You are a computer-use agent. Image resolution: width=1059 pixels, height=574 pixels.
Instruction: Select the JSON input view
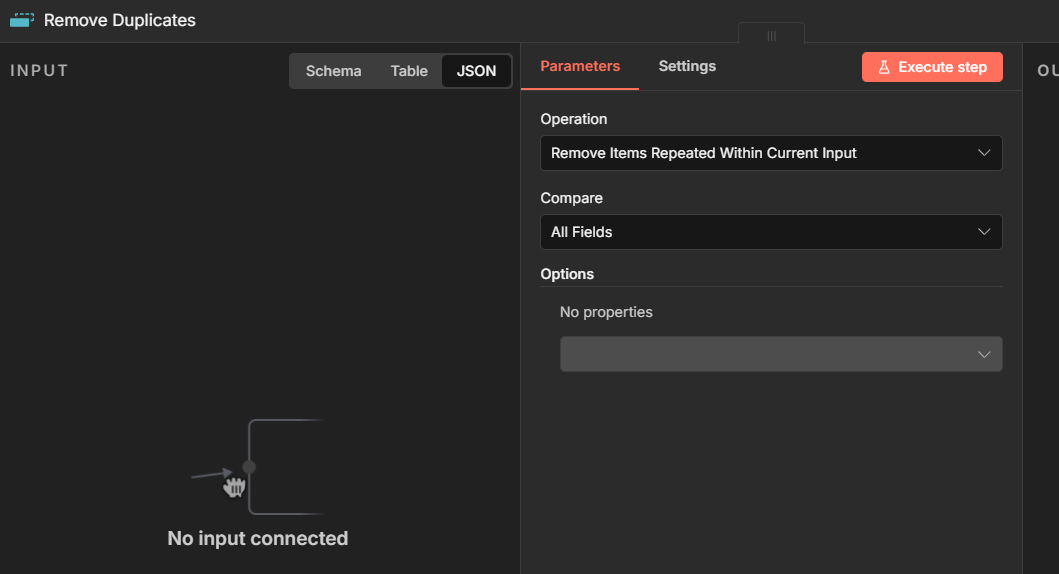(476, 71)
